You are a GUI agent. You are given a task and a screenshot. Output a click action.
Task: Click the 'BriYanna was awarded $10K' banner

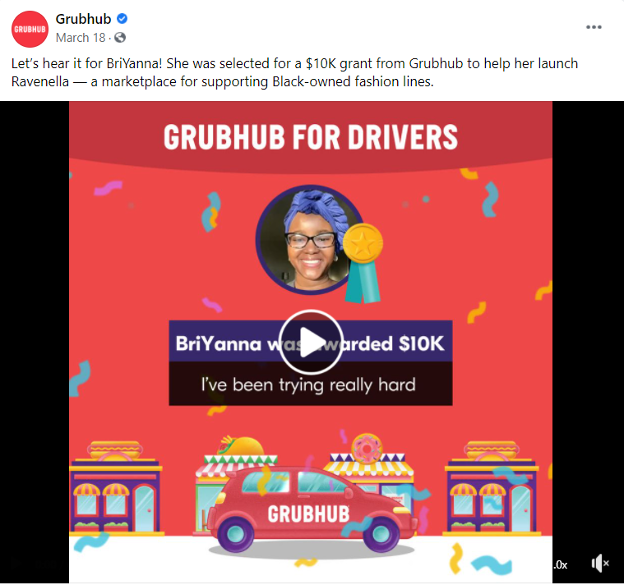tap(310, 342)
